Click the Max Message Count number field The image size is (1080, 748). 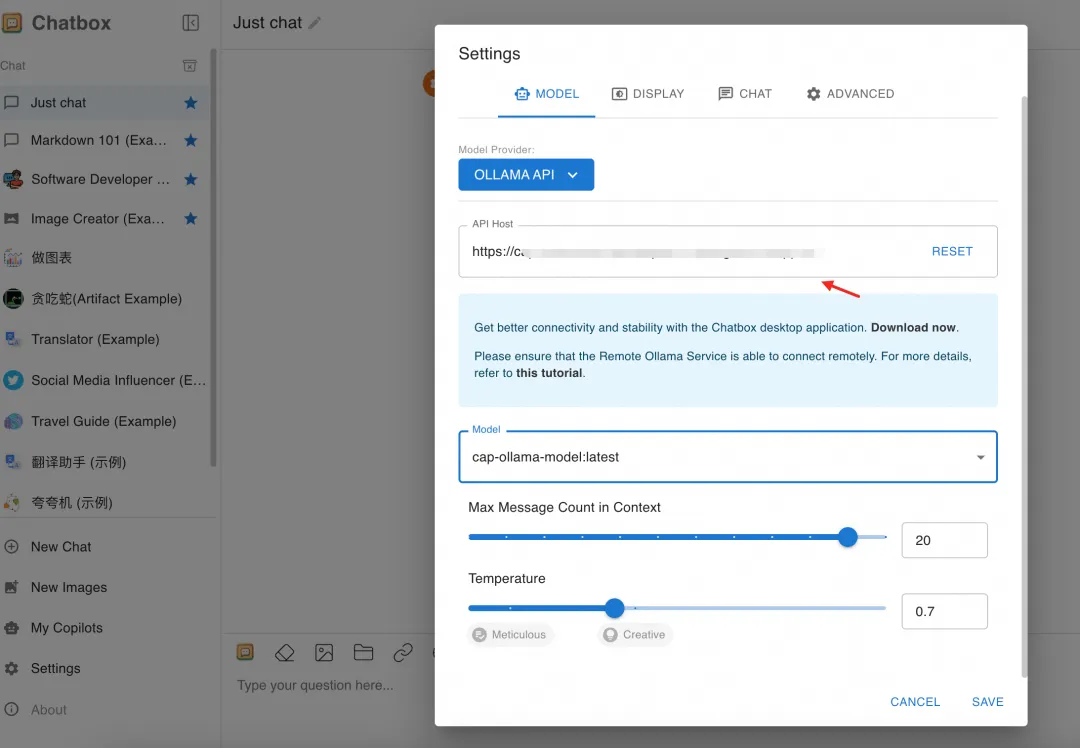click(944, 541)
